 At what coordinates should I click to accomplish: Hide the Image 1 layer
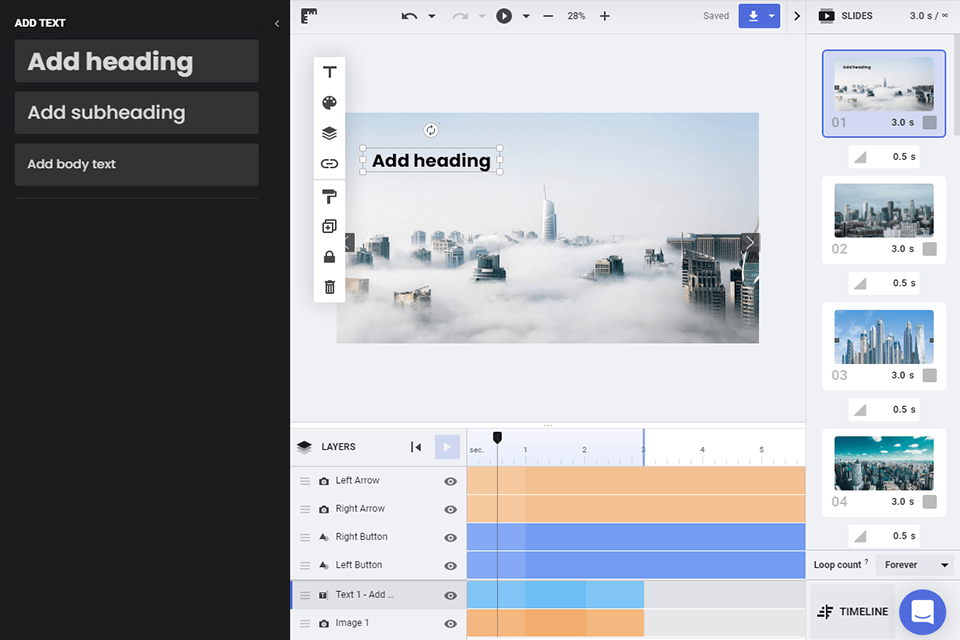tap(451, 623)
